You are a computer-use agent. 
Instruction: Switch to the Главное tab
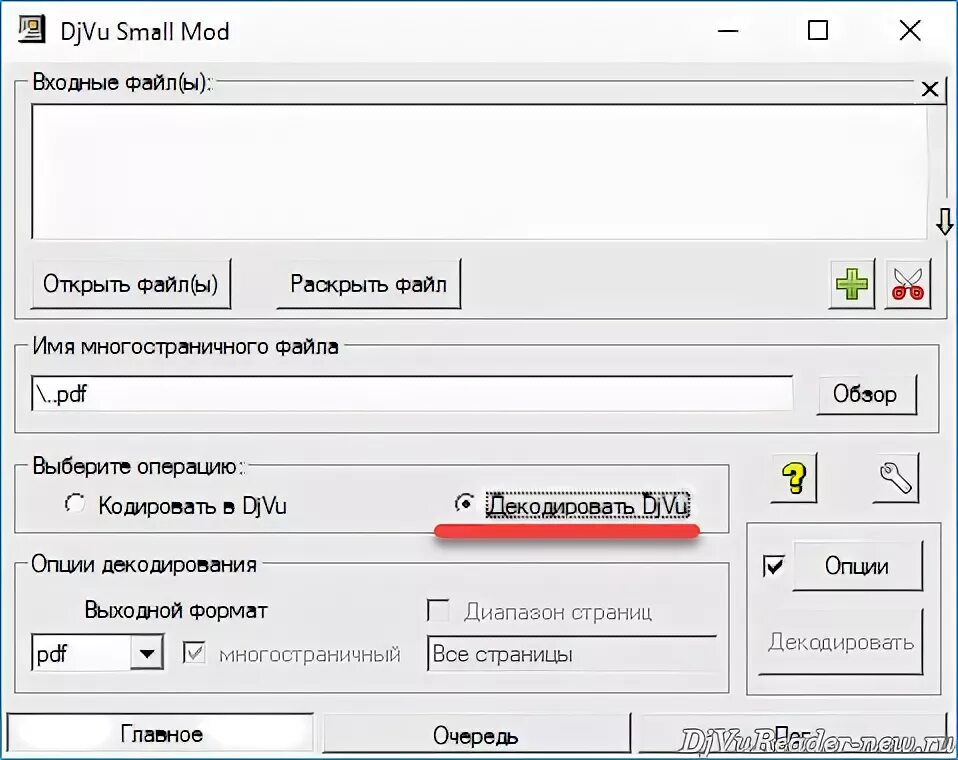(160, 733)
